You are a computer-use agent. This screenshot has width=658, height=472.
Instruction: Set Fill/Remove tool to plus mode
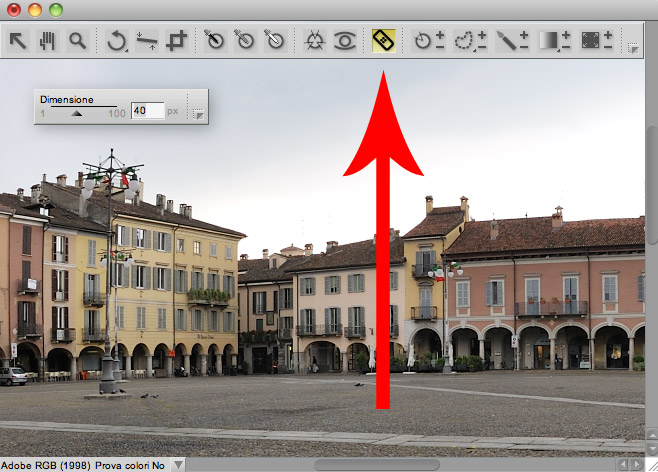coord(608,35)
